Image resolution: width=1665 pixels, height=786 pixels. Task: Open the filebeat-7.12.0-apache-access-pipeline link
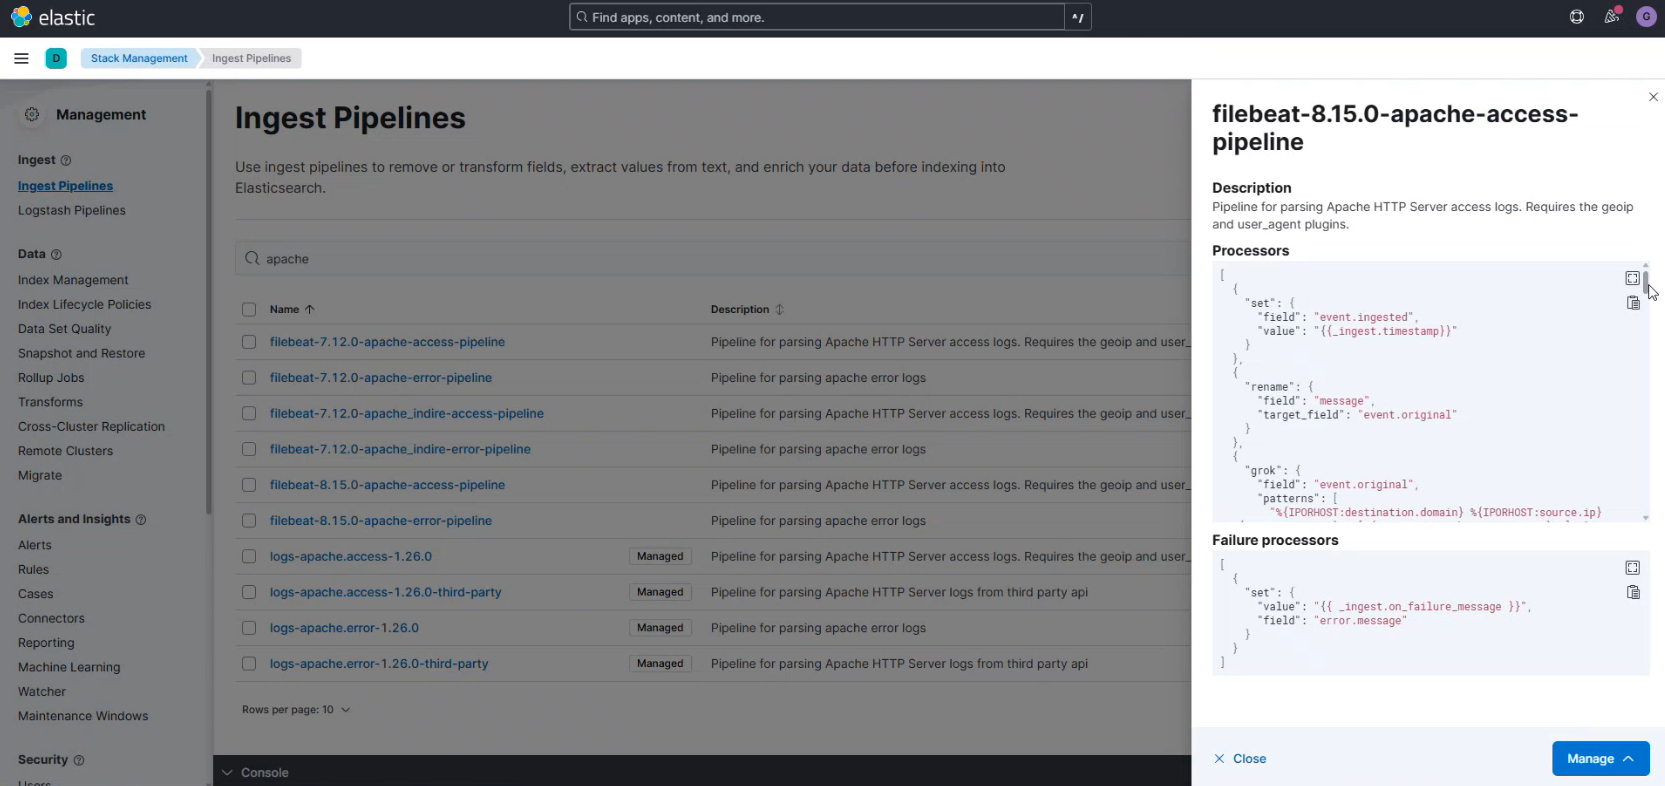387,342
